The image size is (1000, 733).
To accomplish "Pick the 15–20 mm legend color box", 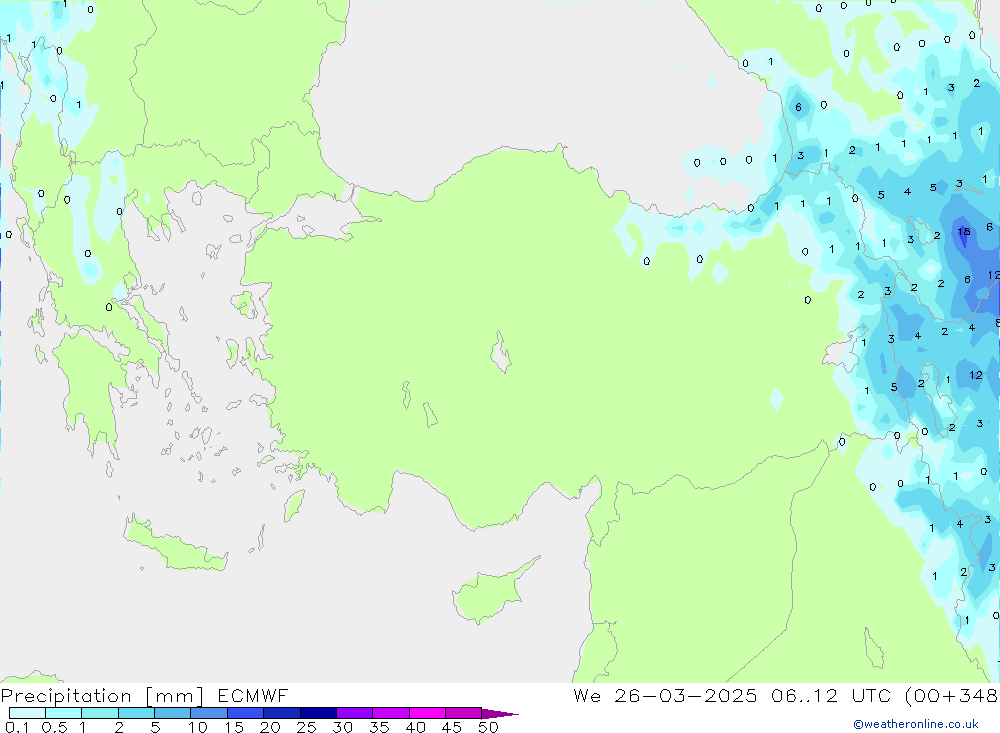I will (x=245, y=713).
